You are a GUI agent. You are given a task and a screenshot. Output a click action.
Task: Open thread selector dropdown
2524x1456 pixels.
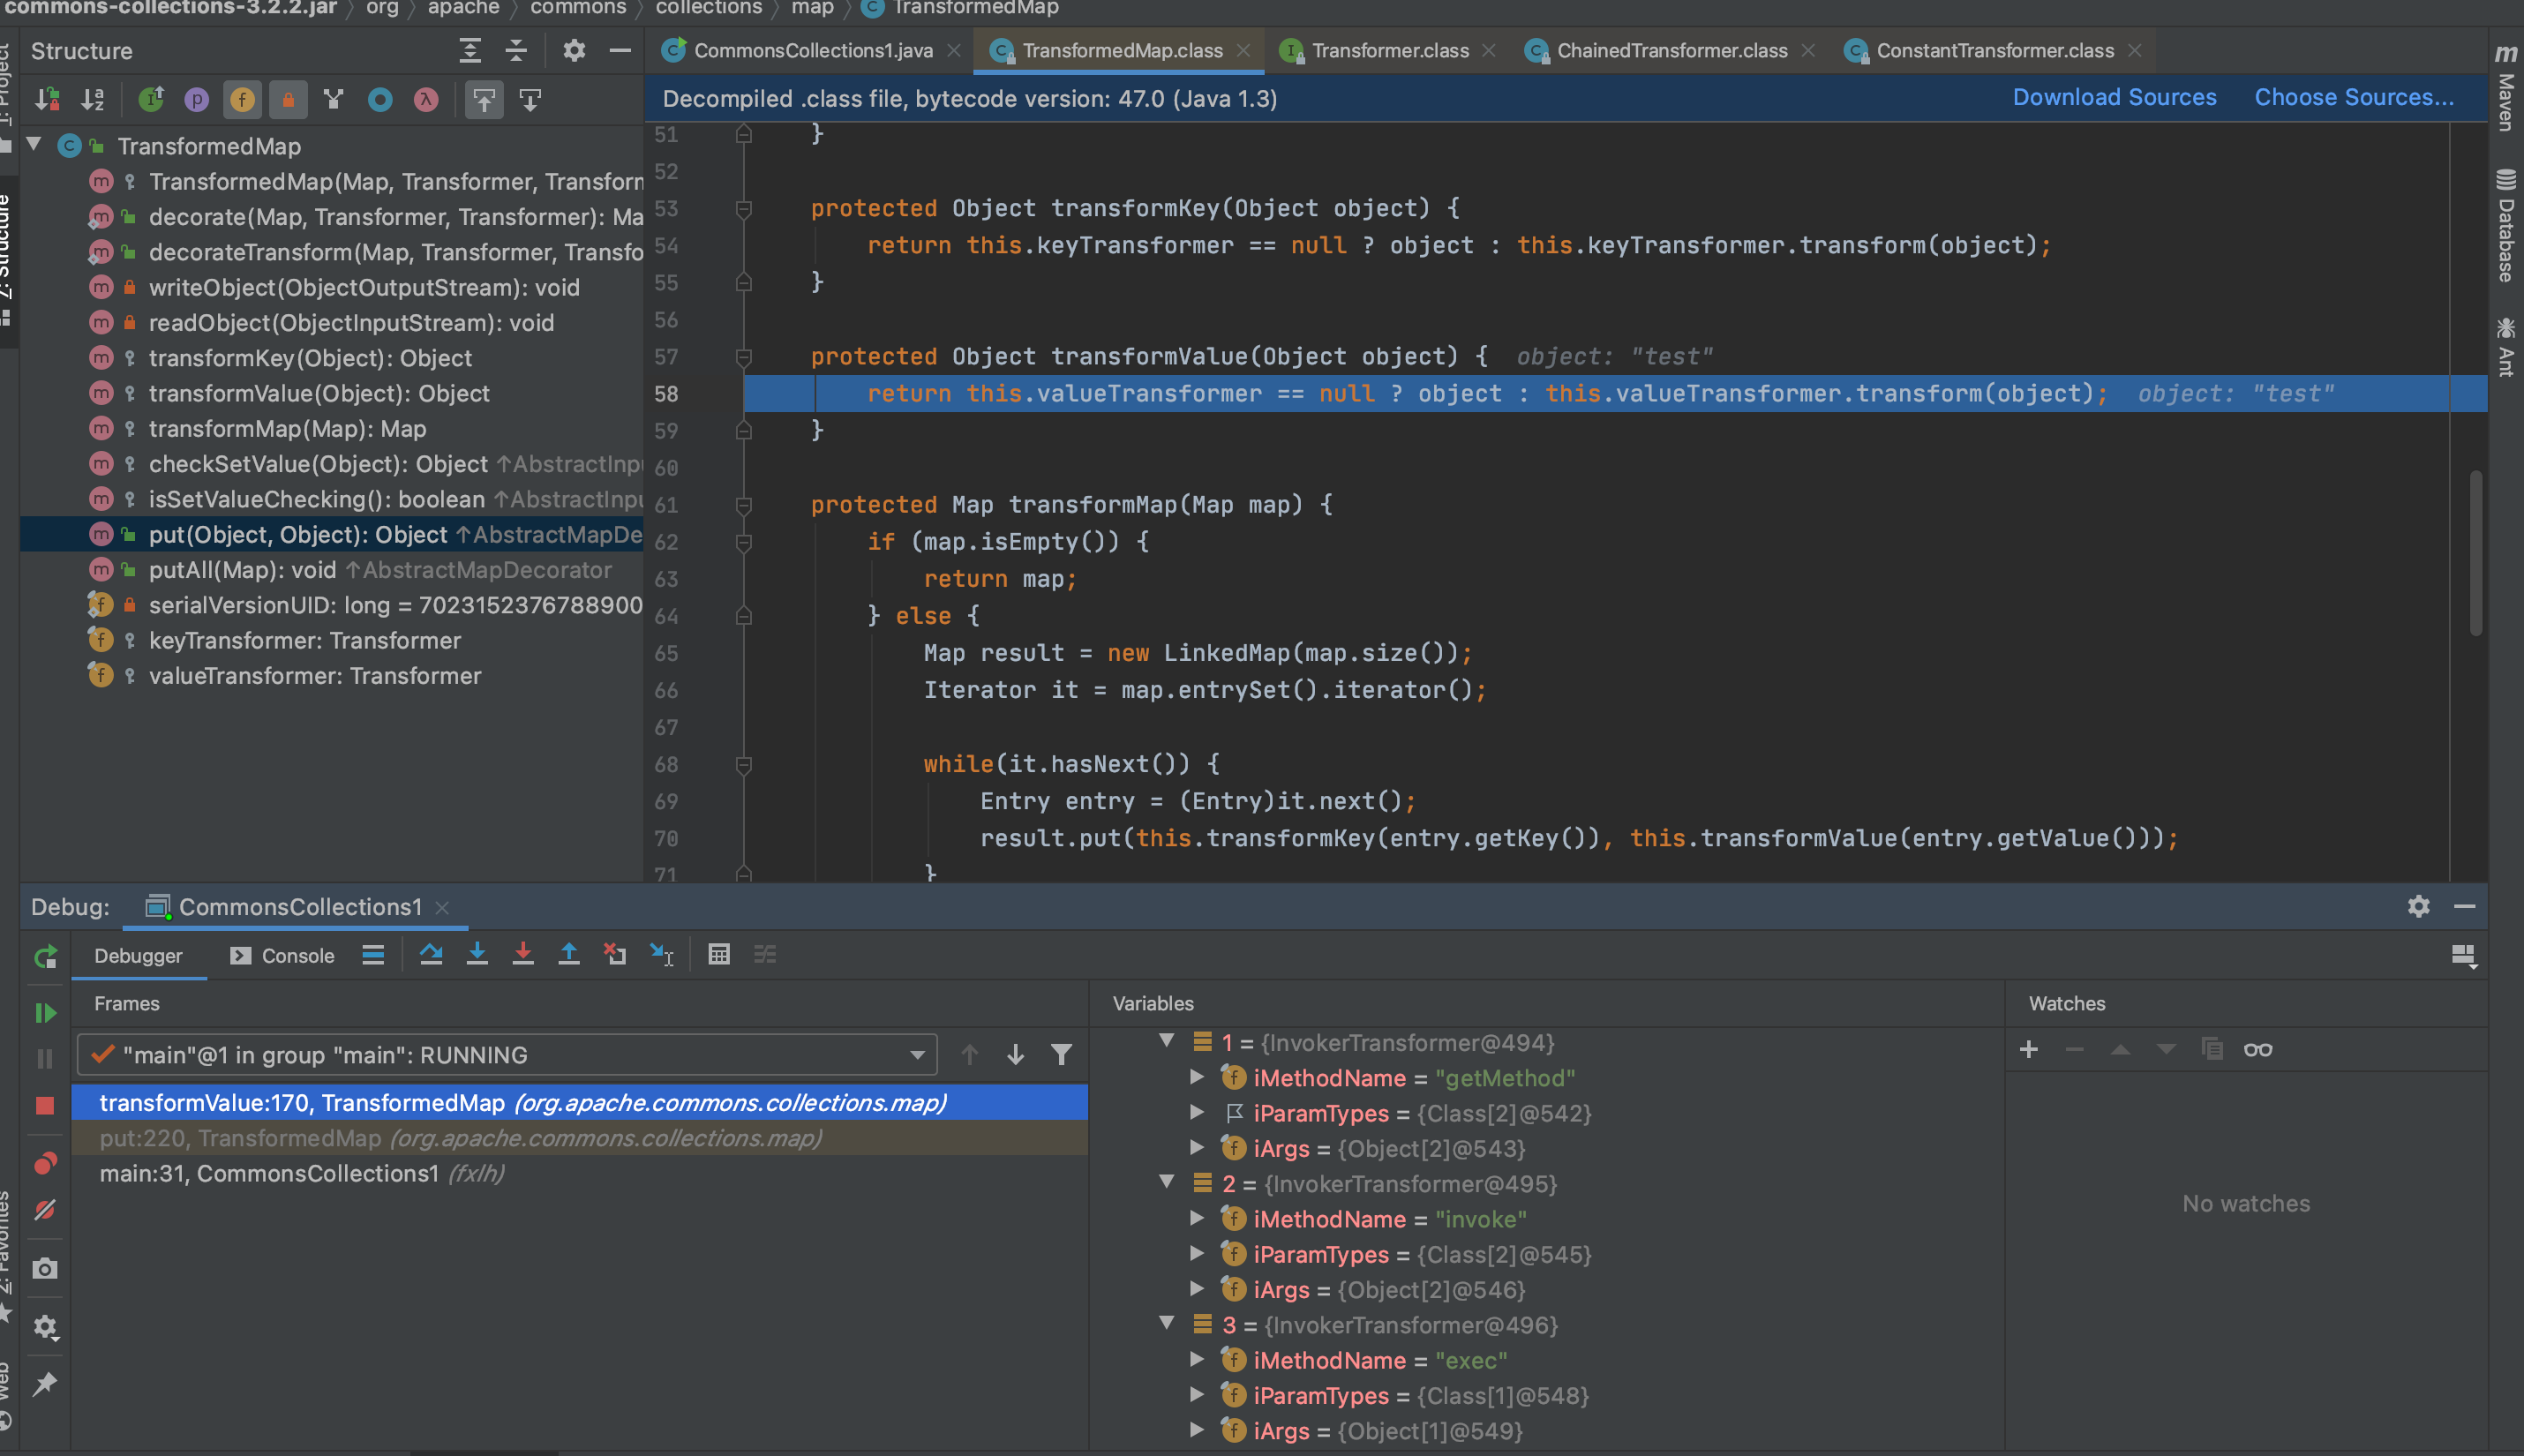tap(507, 1055)
